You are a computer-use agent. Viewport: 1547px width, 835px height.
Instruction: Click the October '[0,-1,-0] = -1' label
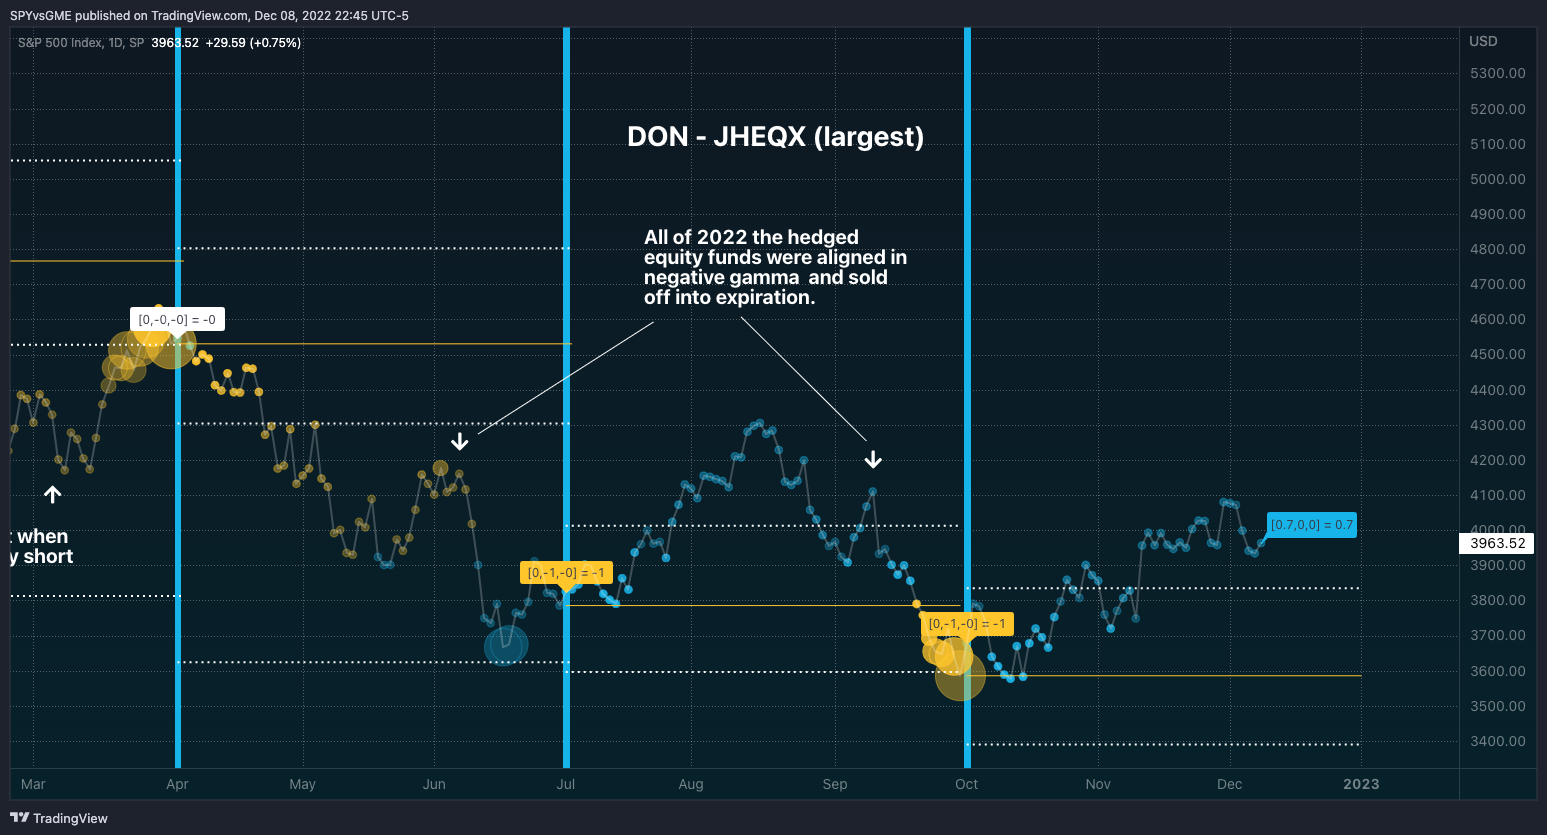967,624
